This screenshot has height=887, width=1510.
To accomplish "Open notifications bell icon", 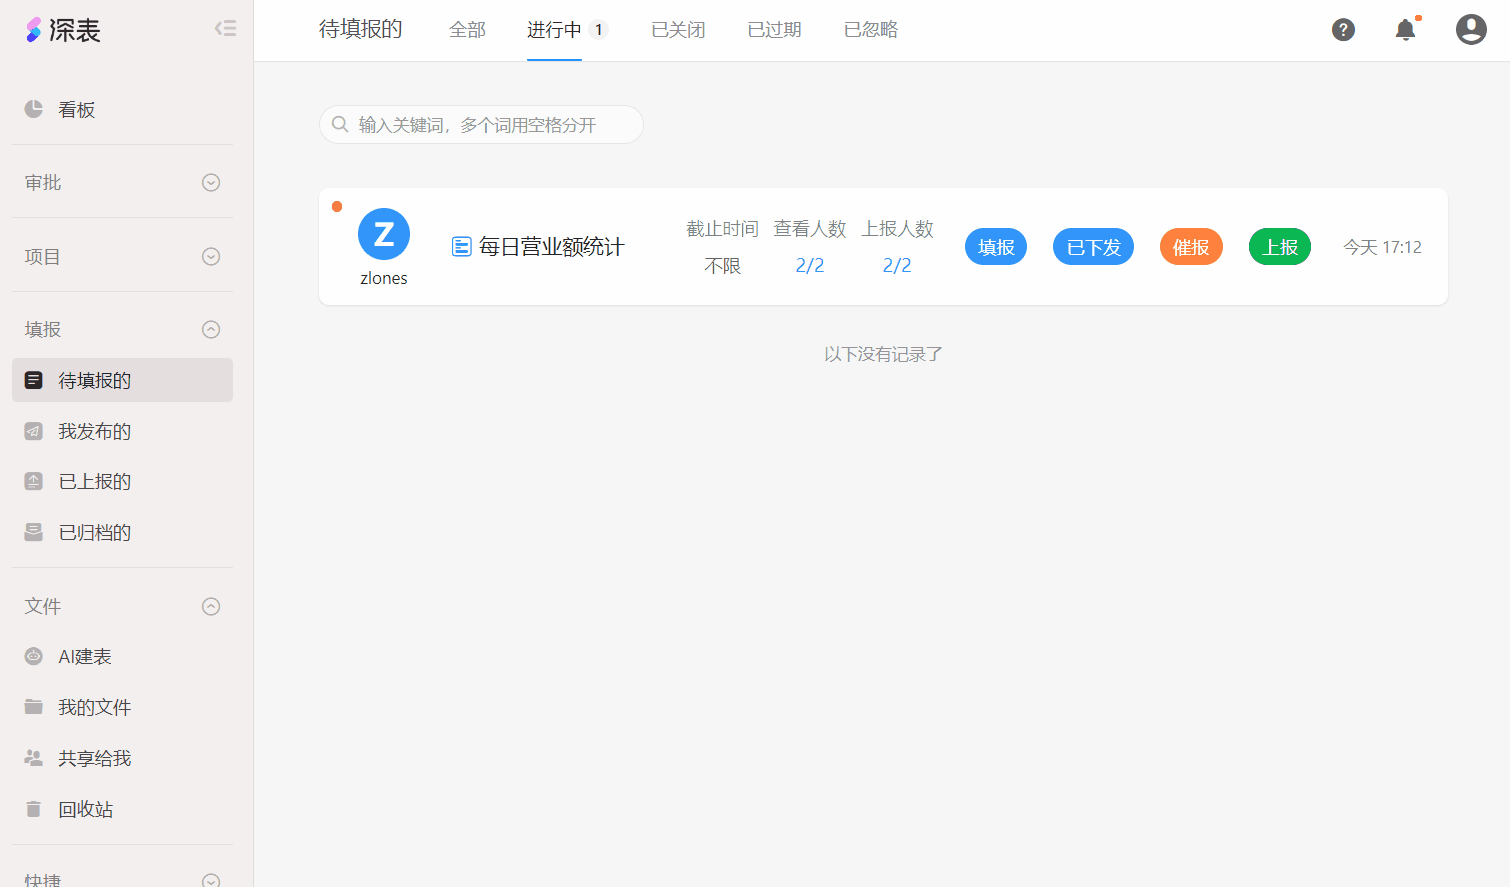I will pyautogui.click(x=1405, y=30).
